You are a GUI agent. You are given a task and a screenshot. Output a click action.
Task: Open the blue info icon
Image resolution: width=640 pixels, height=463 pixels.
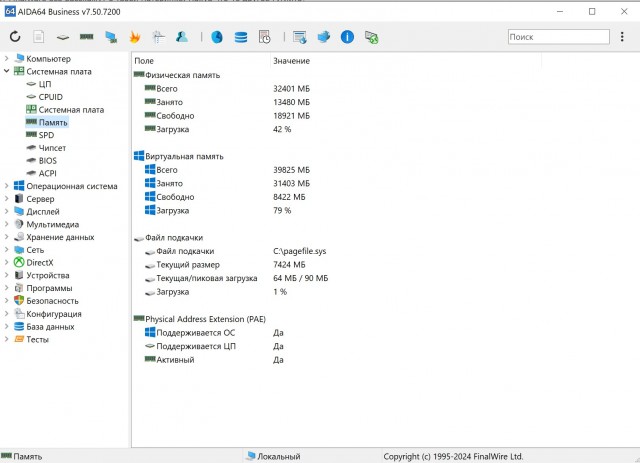[347, 37]
